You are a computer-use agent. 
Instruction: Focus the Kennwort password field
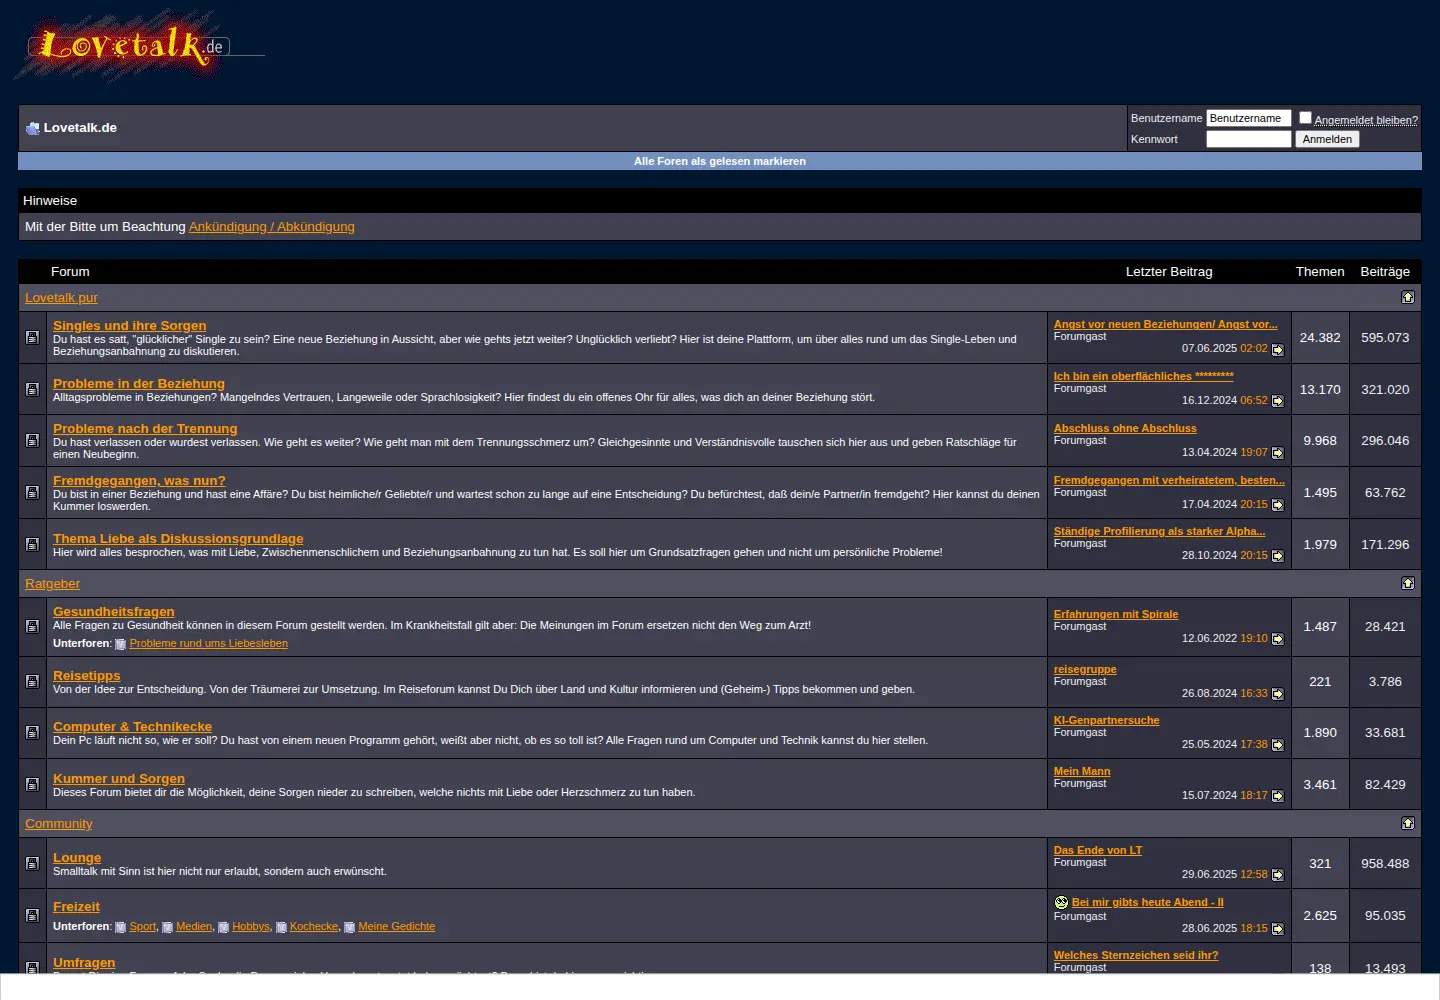pos(1248,139)
